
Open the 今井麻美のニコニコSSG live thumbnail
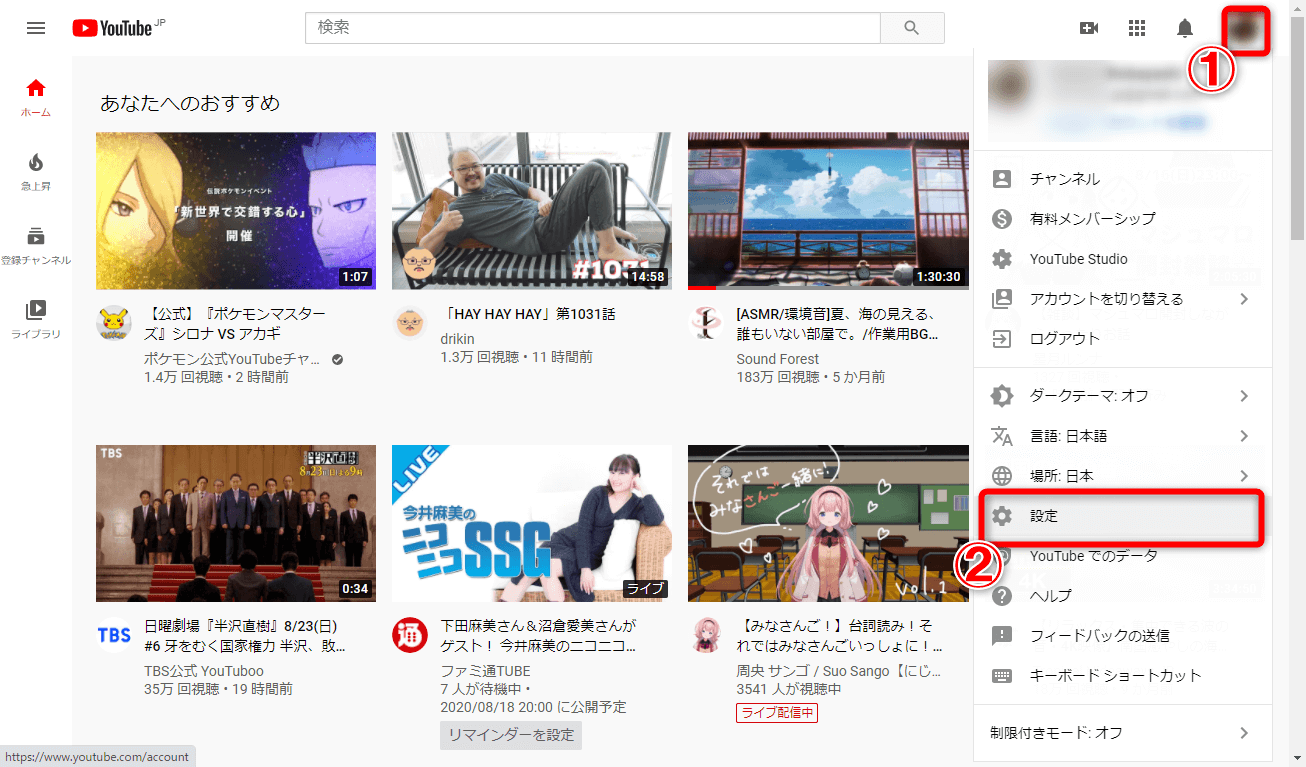point(532,523)
